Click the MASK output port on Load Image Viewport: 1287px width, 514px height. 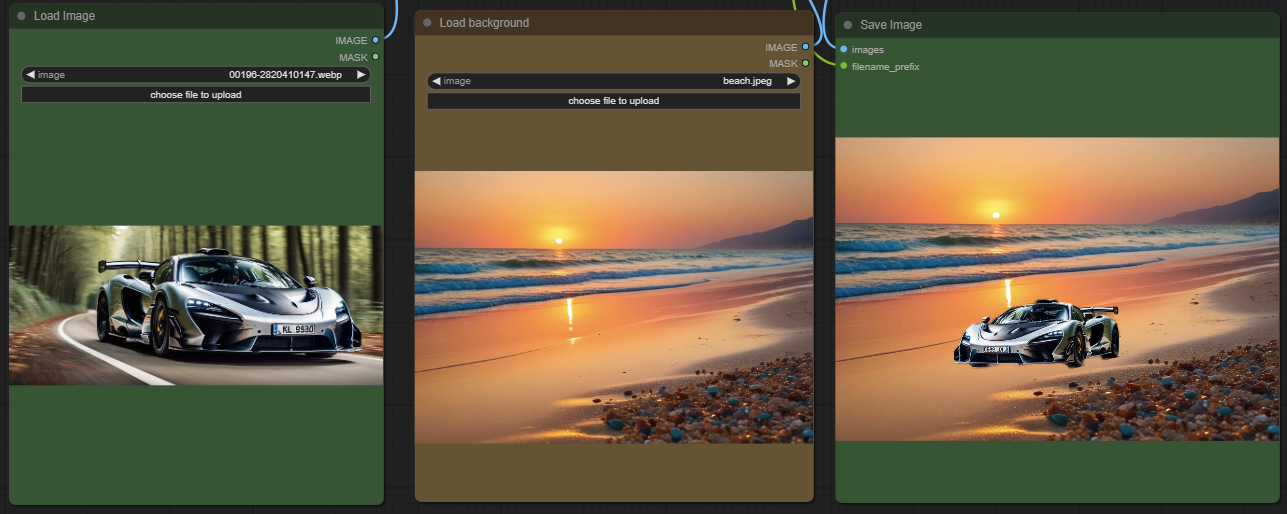375,57
